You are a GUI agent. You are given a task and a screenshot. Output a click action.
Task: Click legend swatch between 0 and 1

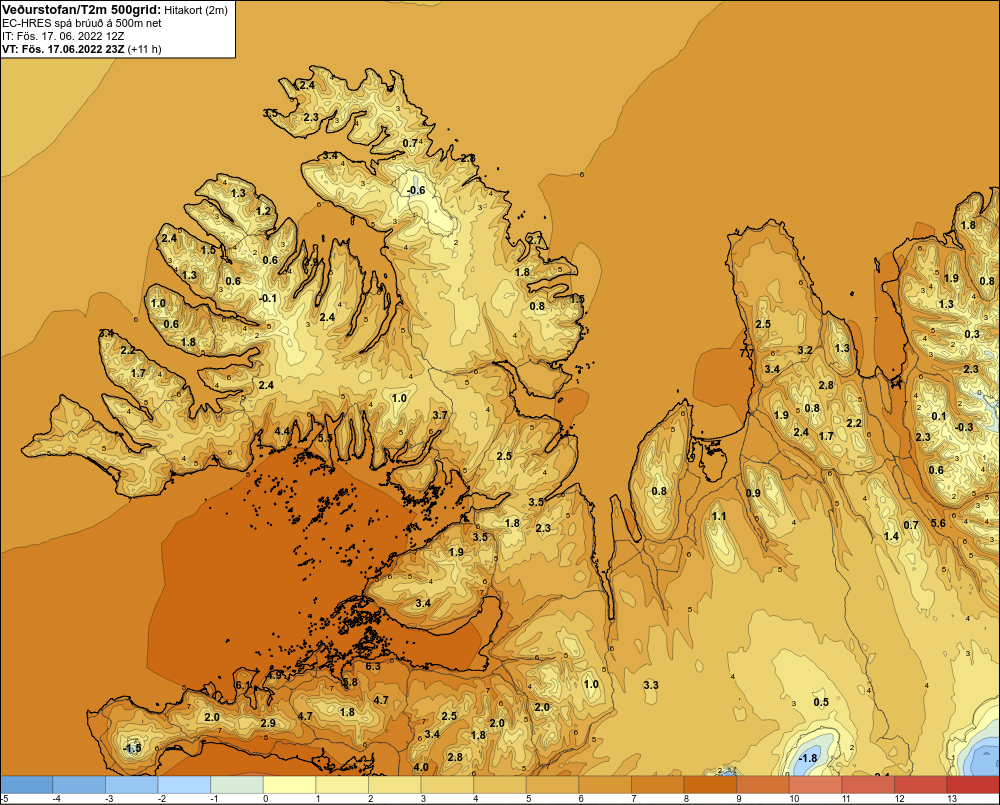[289, 784]
